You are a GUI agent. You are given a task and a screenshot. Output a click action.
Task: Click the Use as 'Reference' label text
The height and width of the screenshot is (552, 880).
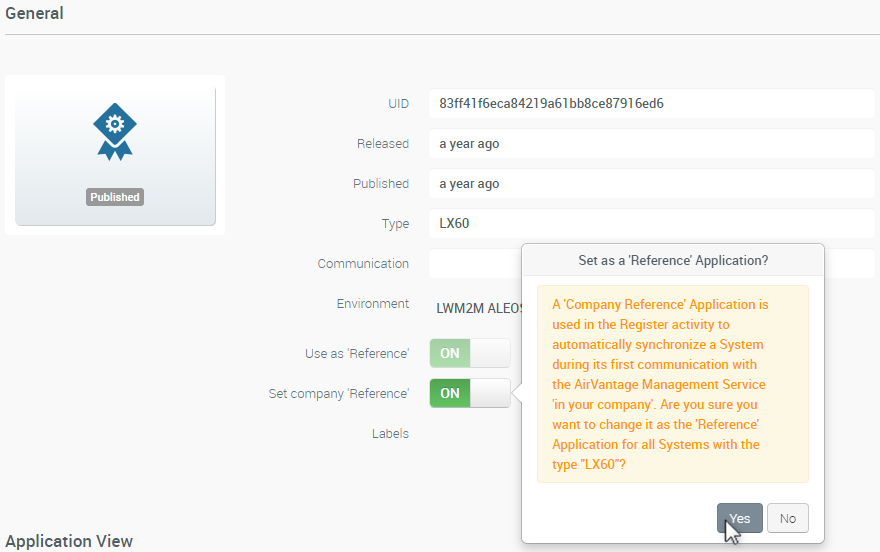click(356, 354)
